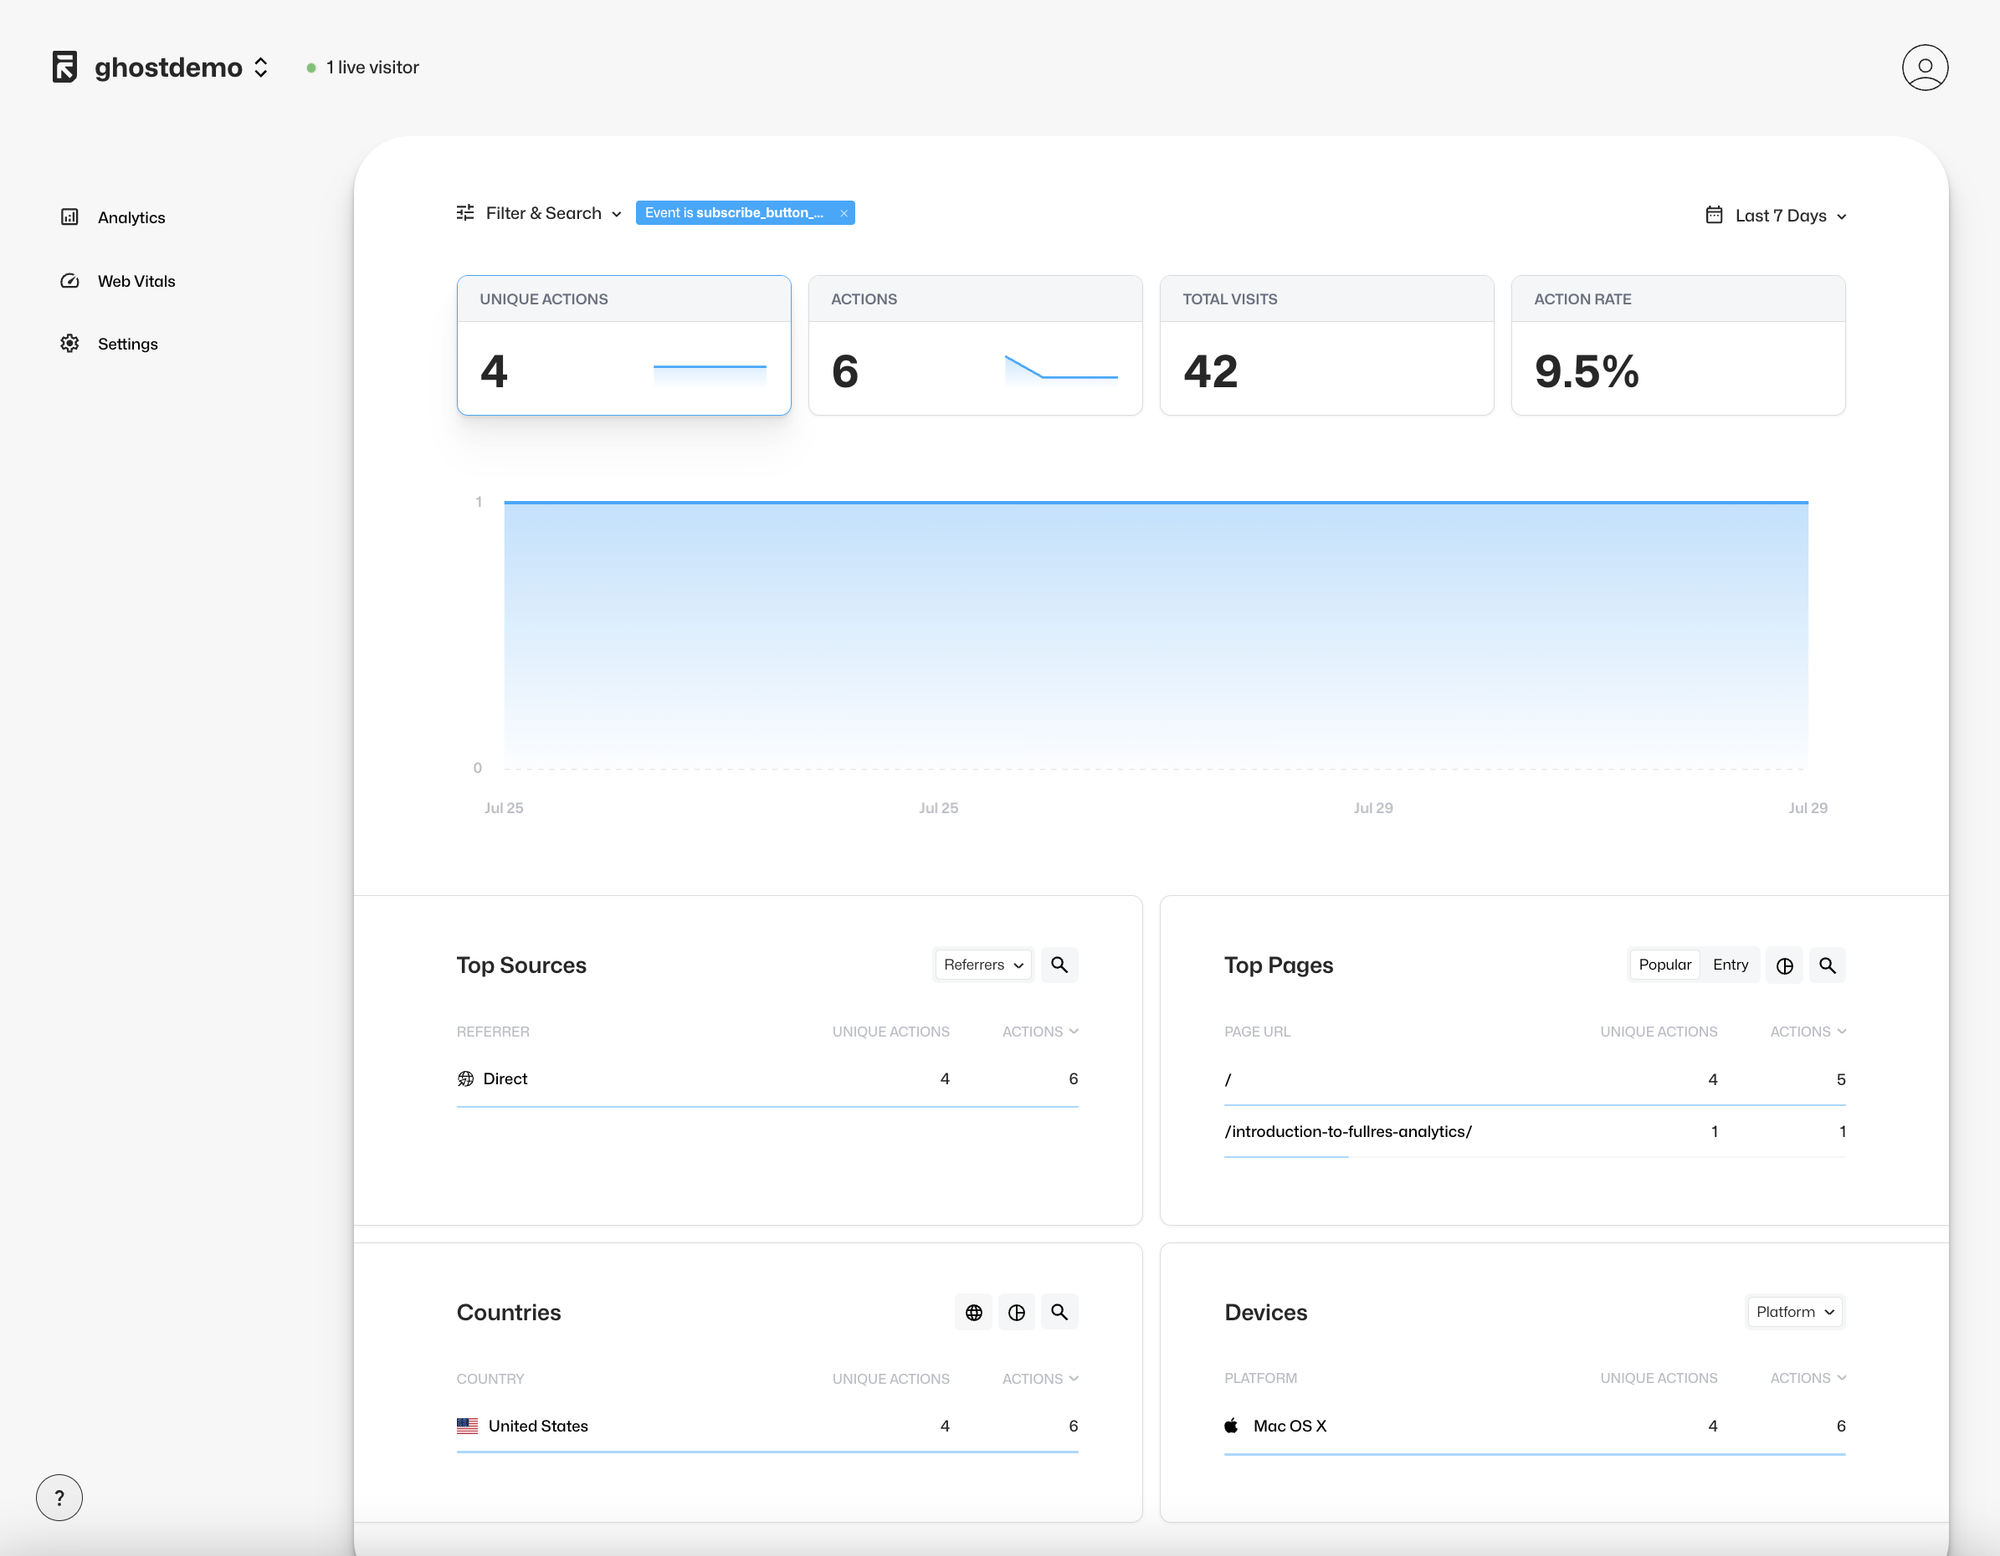Open the help question mark button
2000x1556 pixels.
pos(59,1497)
